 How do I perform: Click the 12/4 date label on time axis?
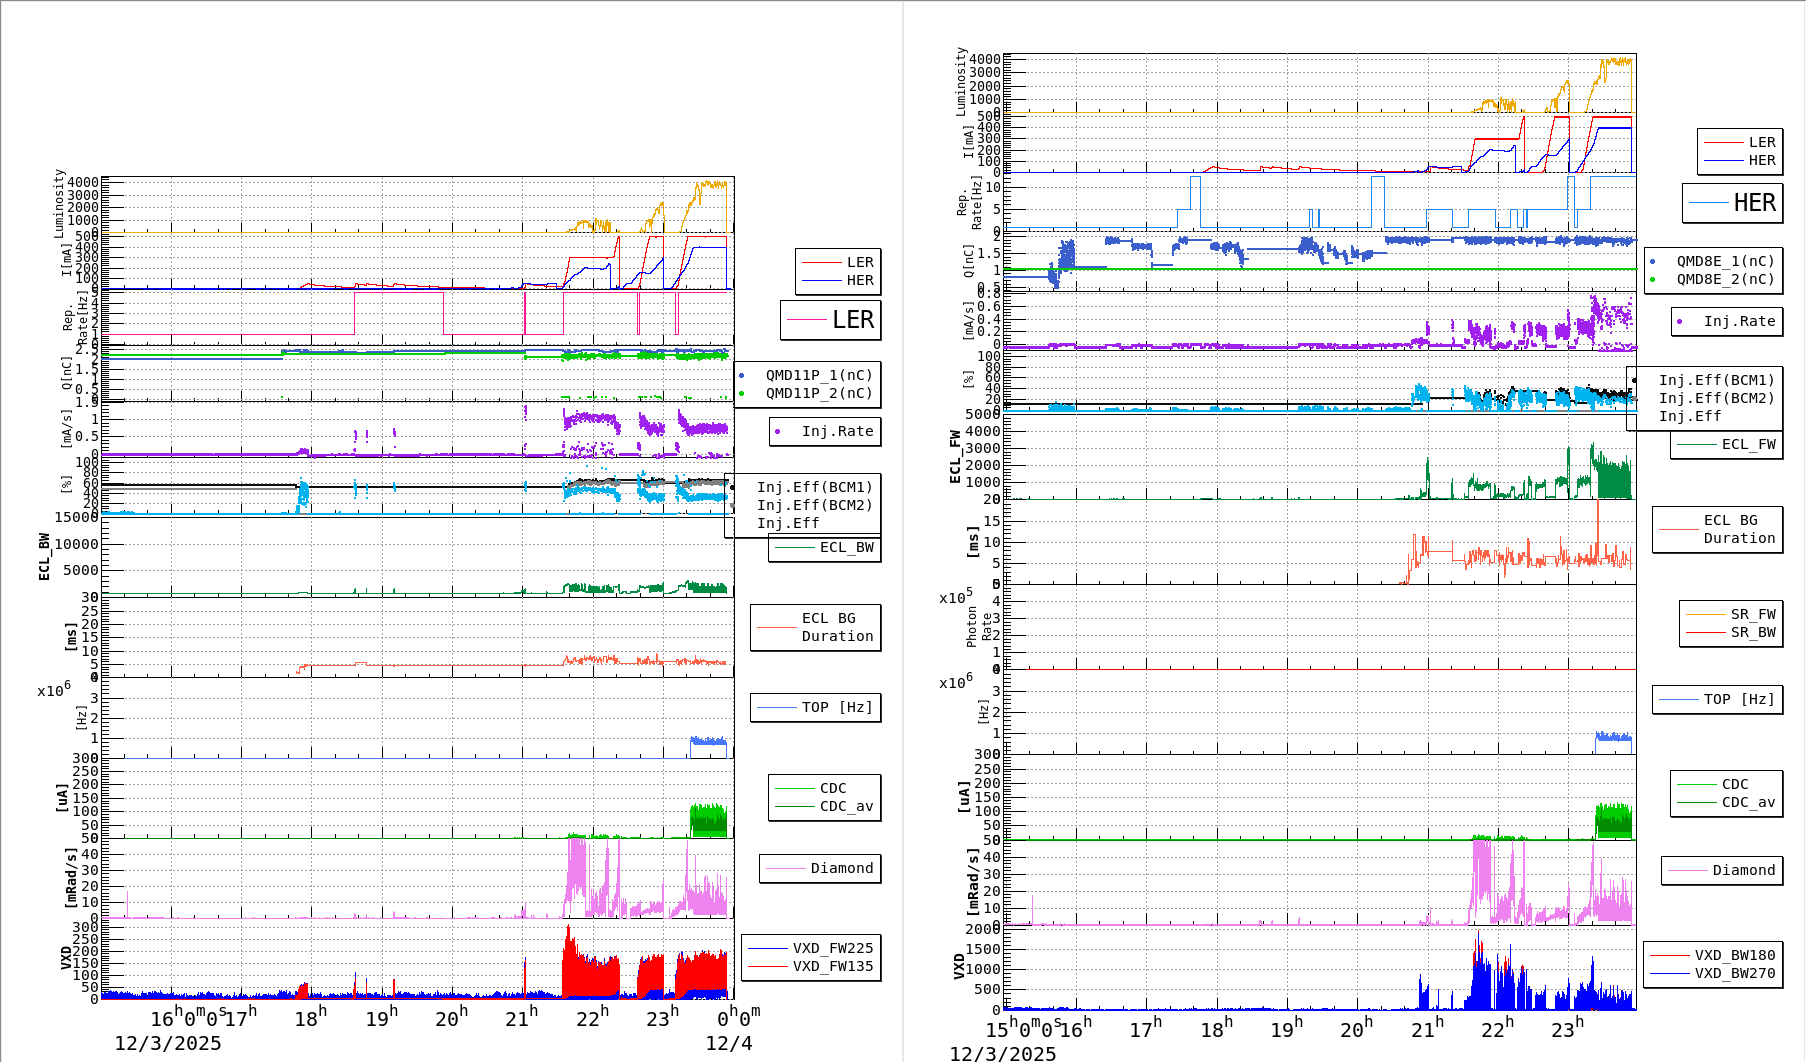728,1044
